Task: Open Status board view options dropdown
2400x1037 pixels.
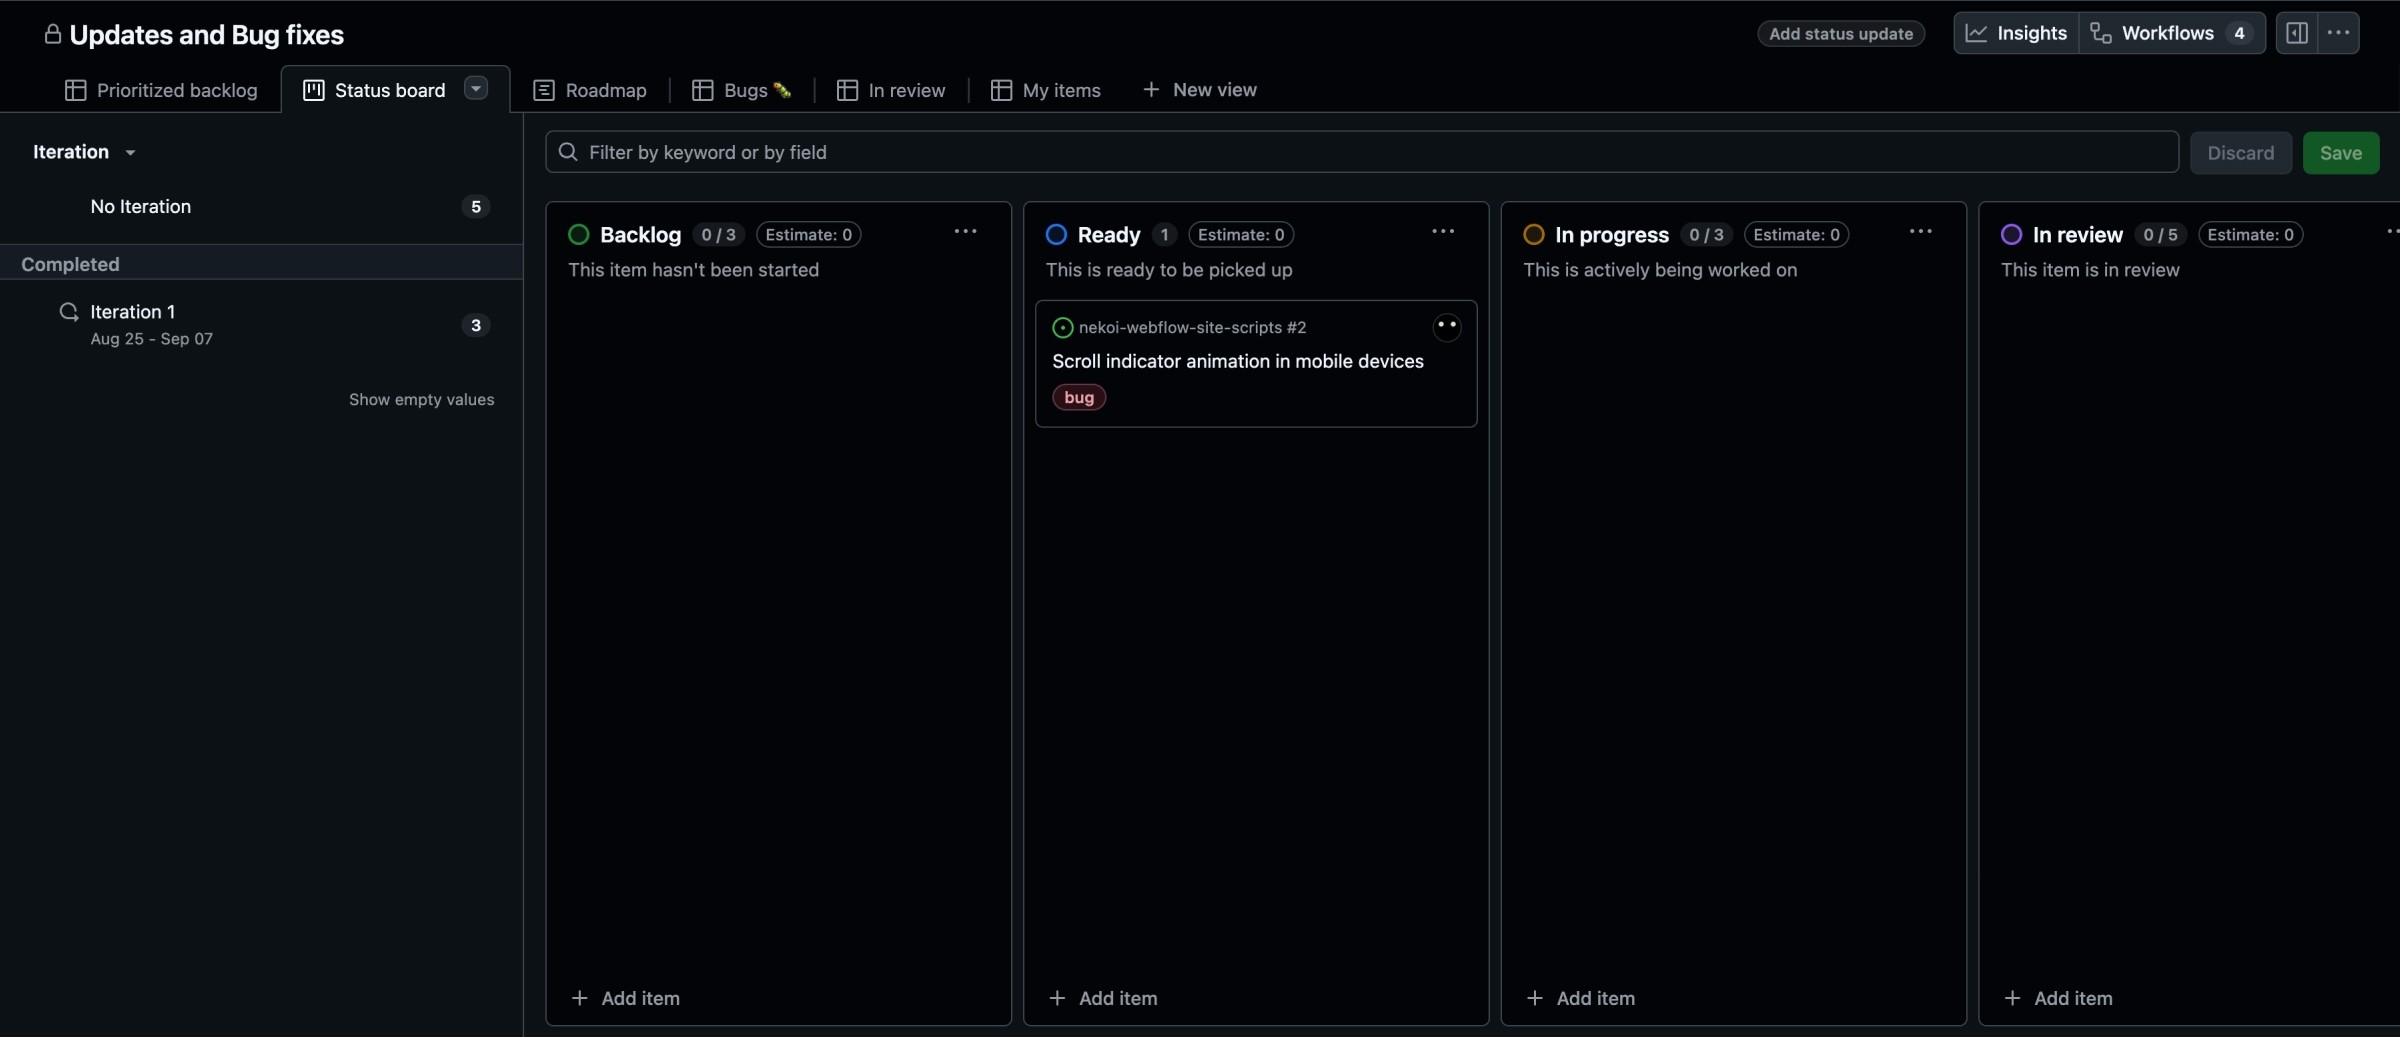Action: (476, 88)
